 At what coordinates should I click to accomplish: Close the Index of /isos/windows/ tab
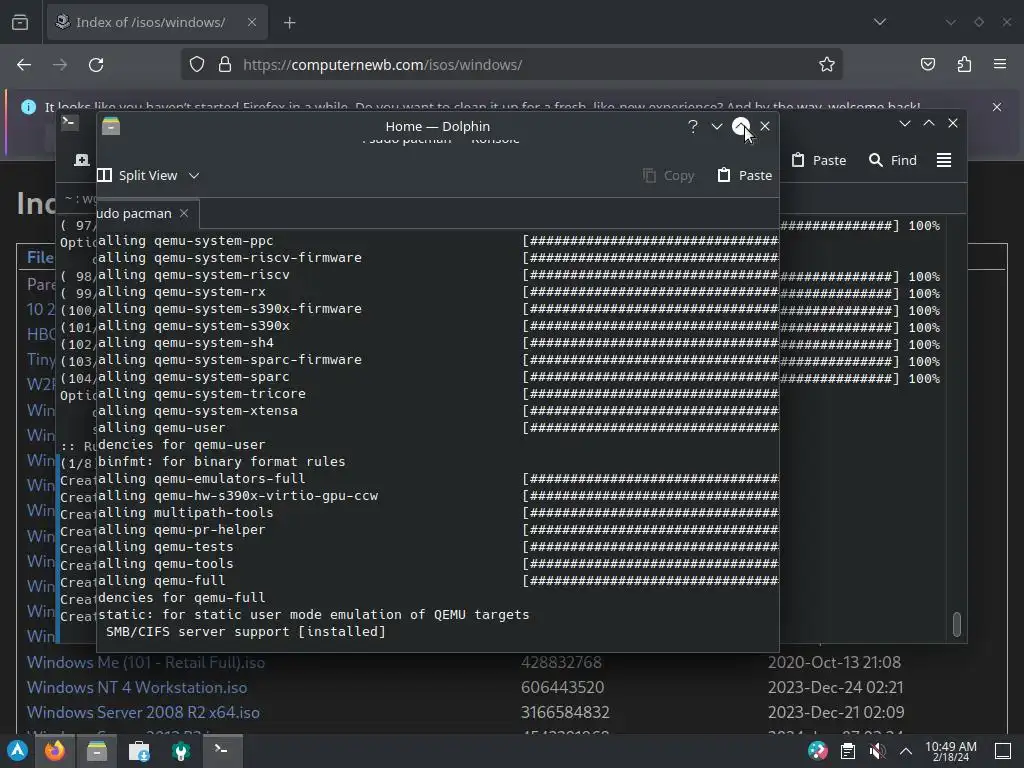coord(252,22)
